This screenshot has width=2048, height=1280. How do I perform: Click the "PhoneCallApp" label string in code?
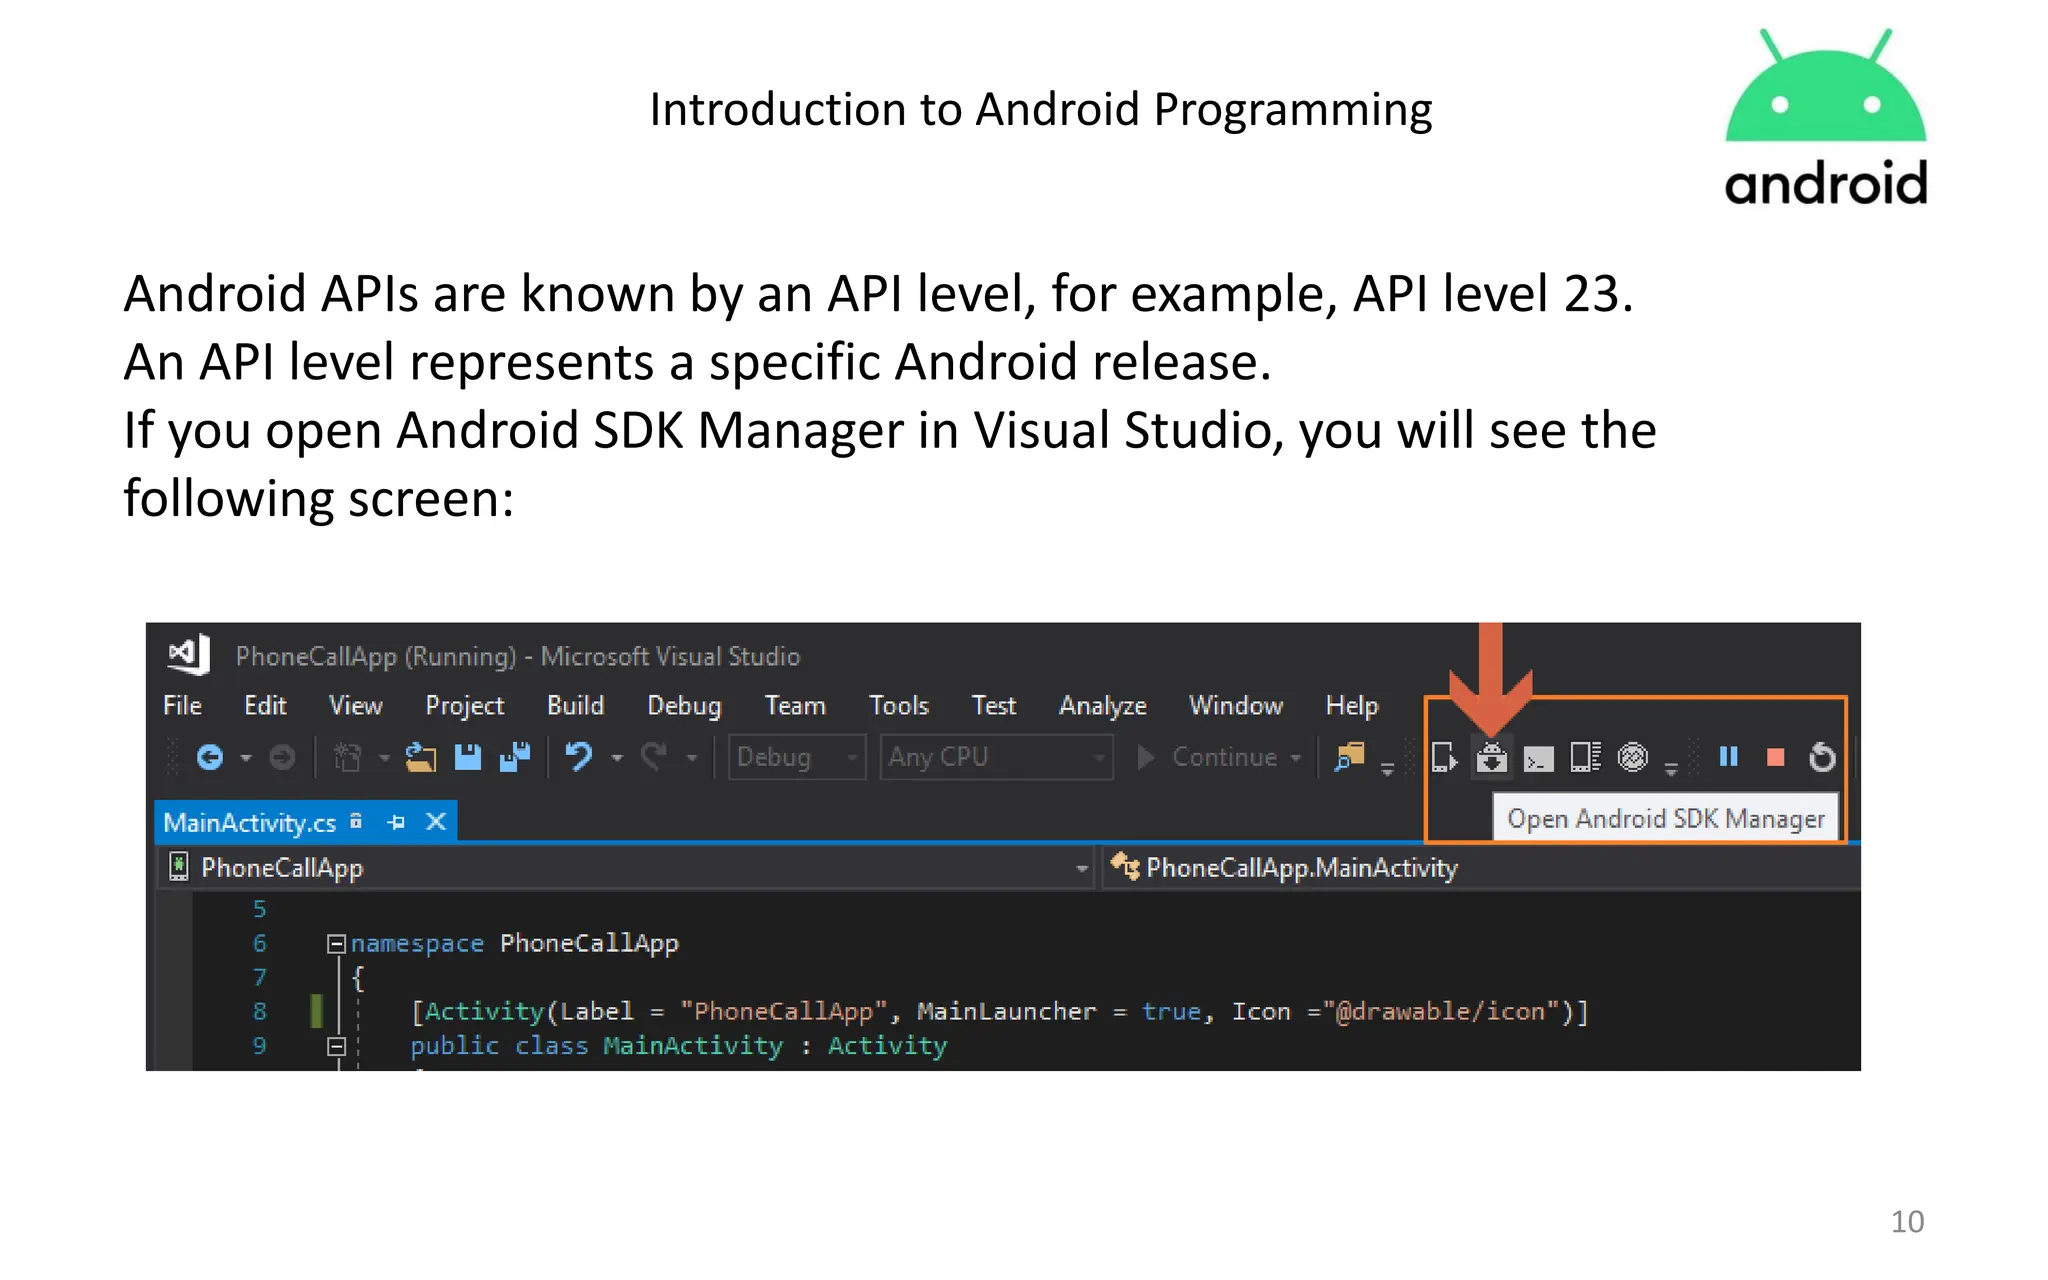784,1012
